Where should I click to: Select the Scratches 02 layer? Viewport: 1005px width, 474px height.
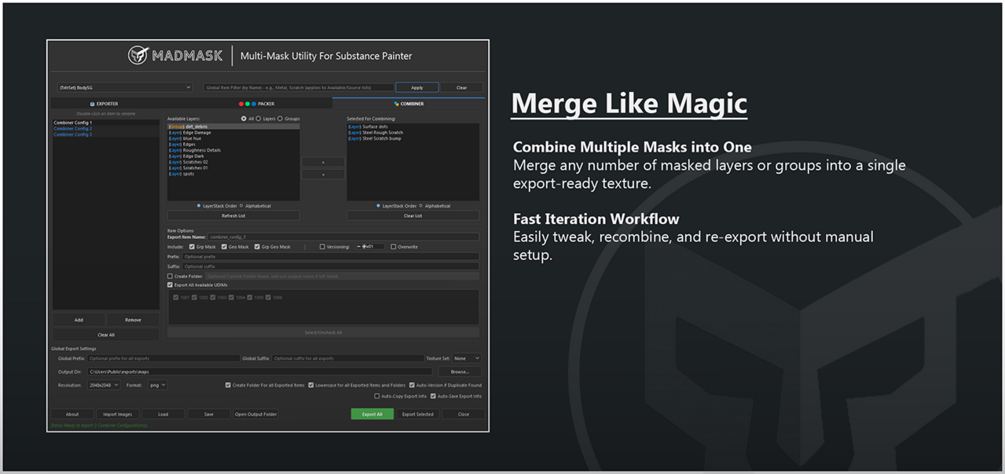pyautogui.click(x=233, y=162)
